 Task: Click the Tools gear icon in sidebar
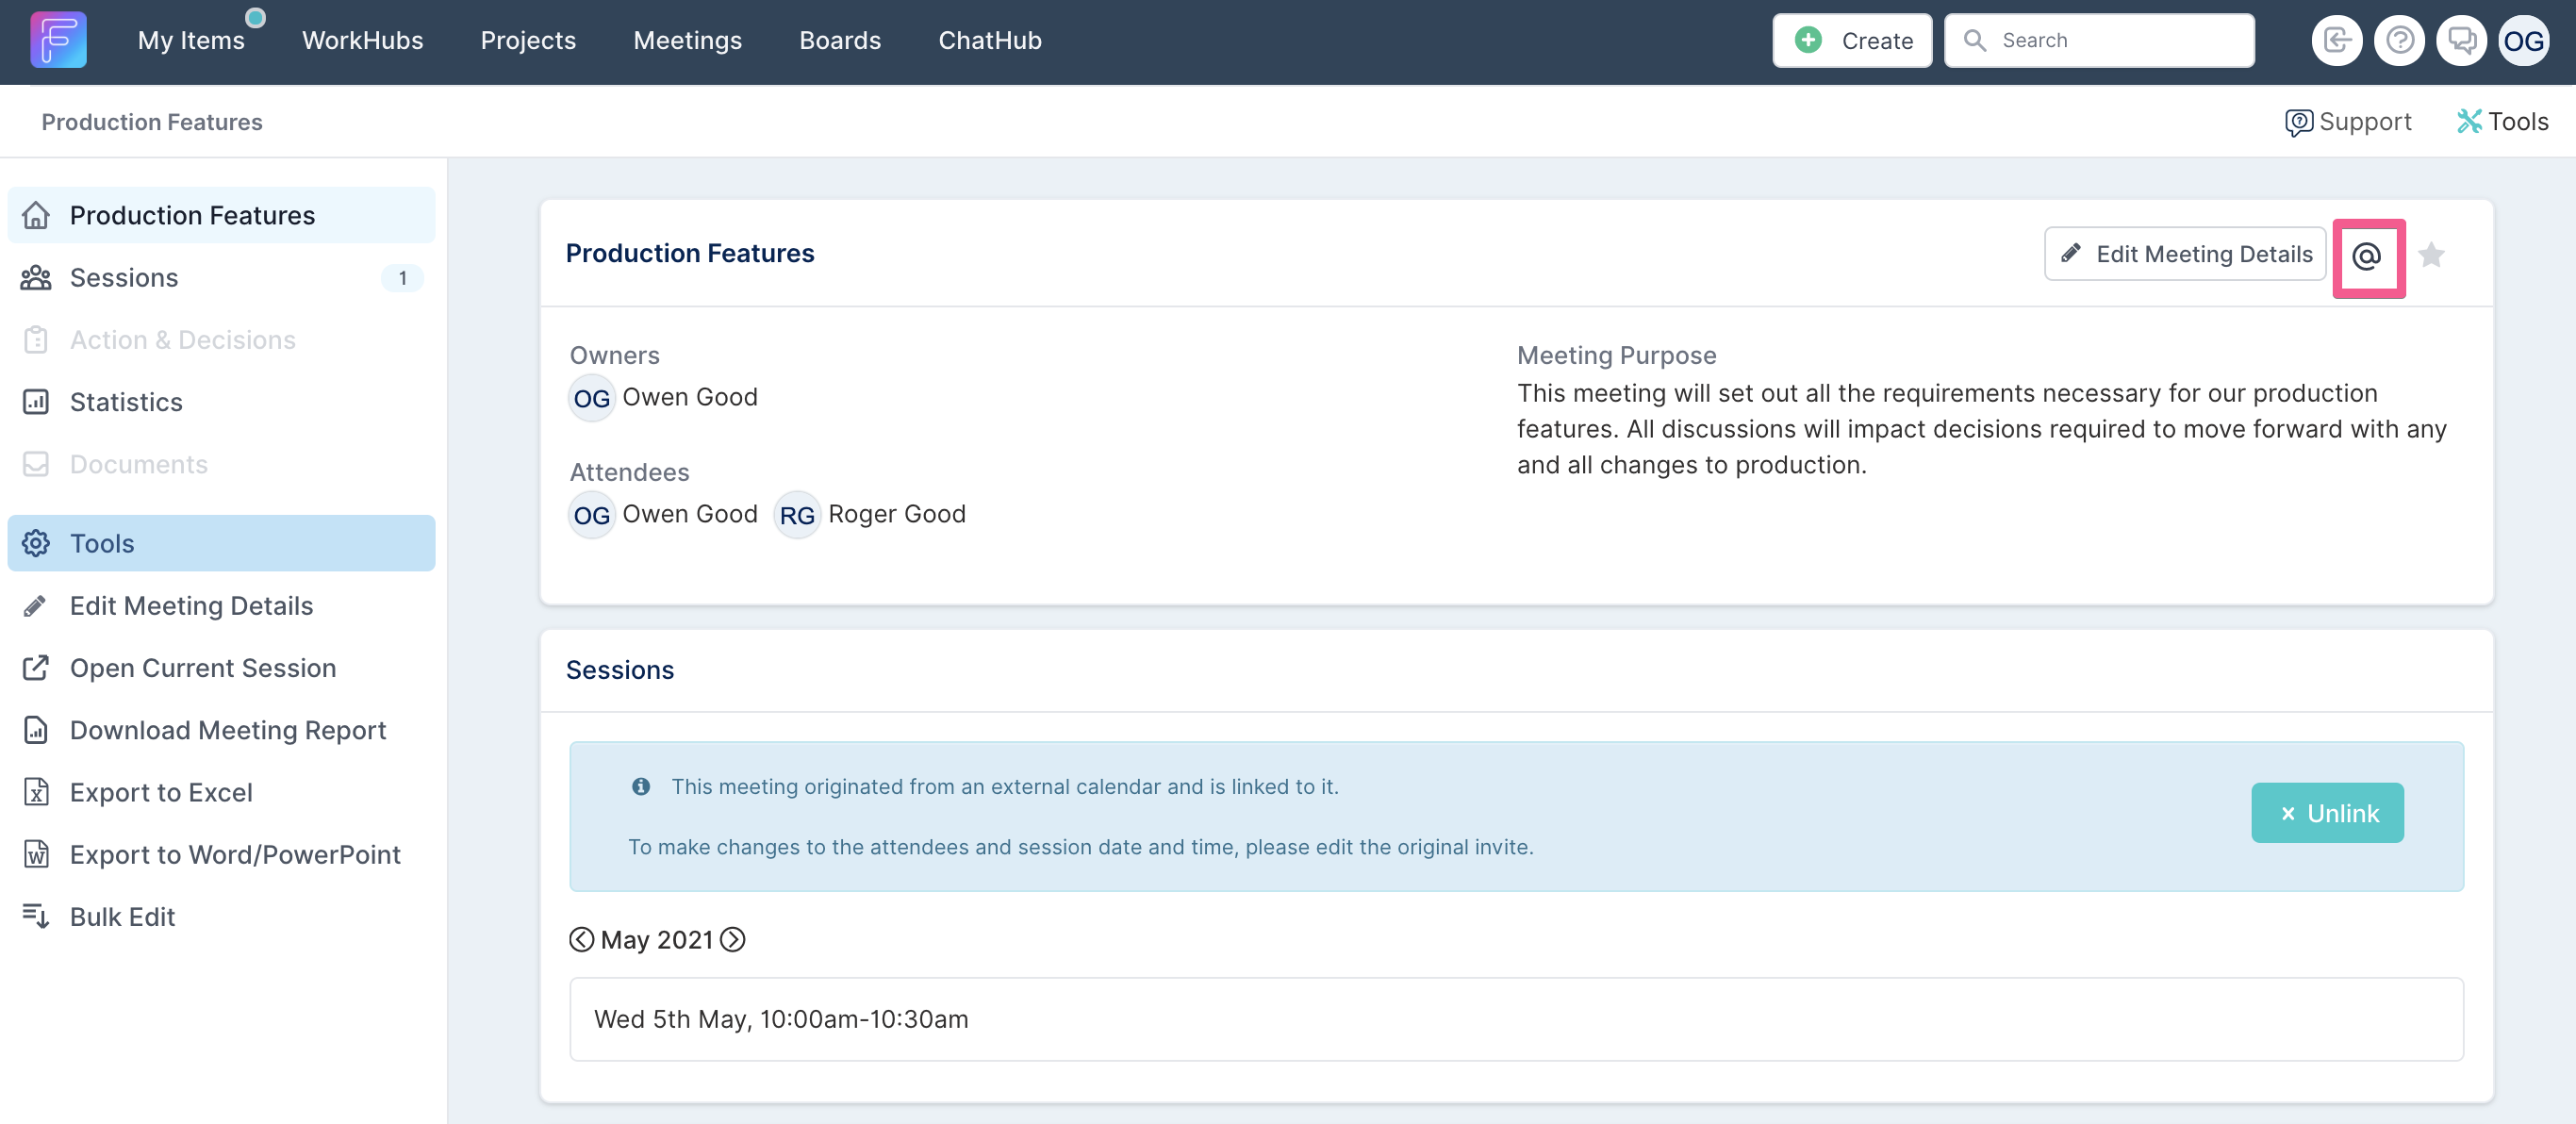point(36,543)
